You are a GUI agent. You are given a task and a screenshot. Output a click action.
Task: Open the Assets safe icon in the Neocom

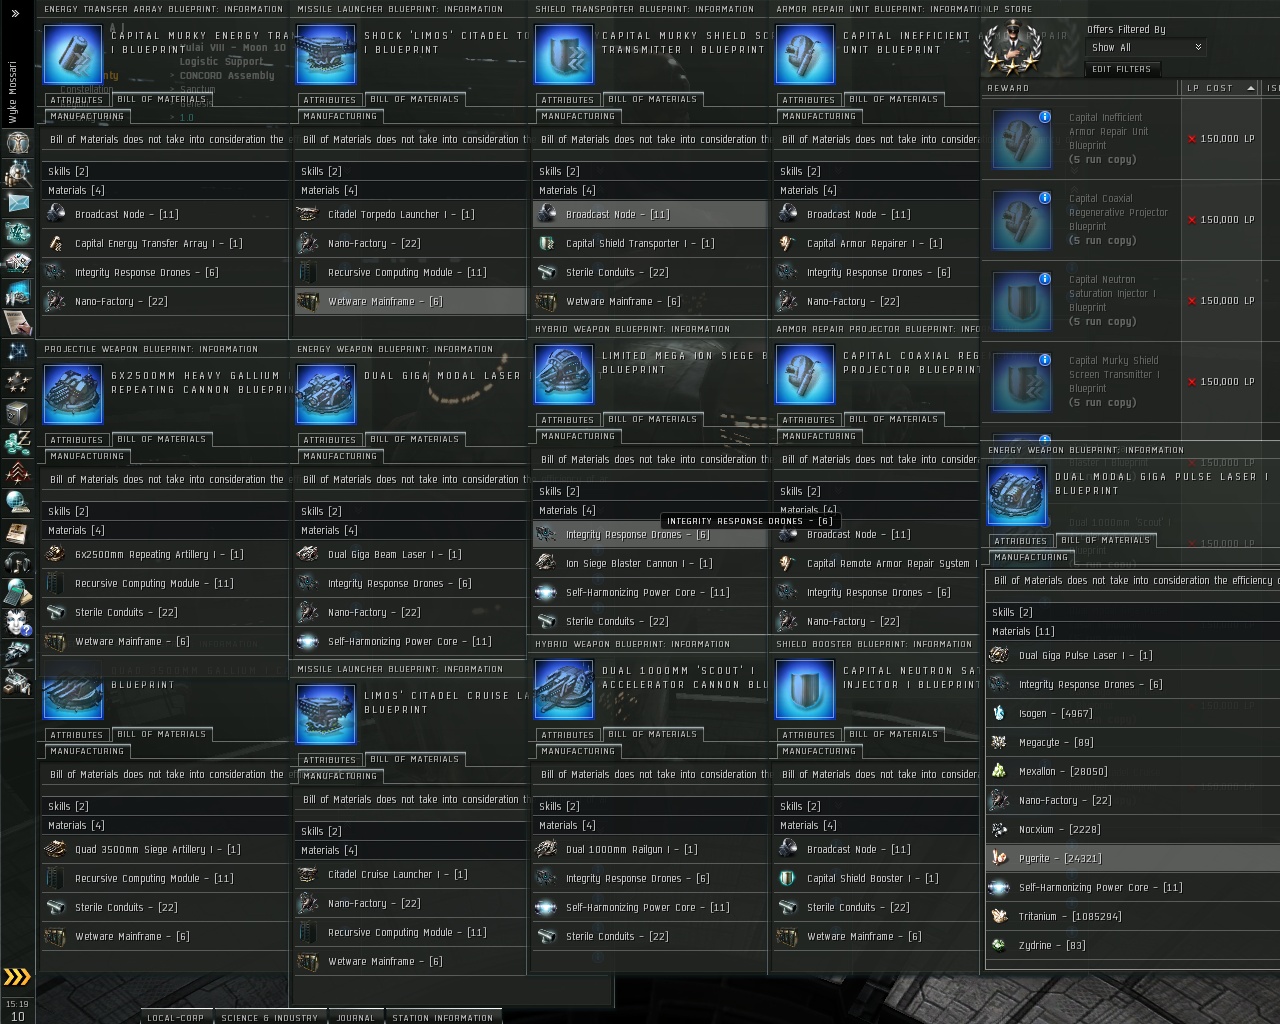coord(17,413)
